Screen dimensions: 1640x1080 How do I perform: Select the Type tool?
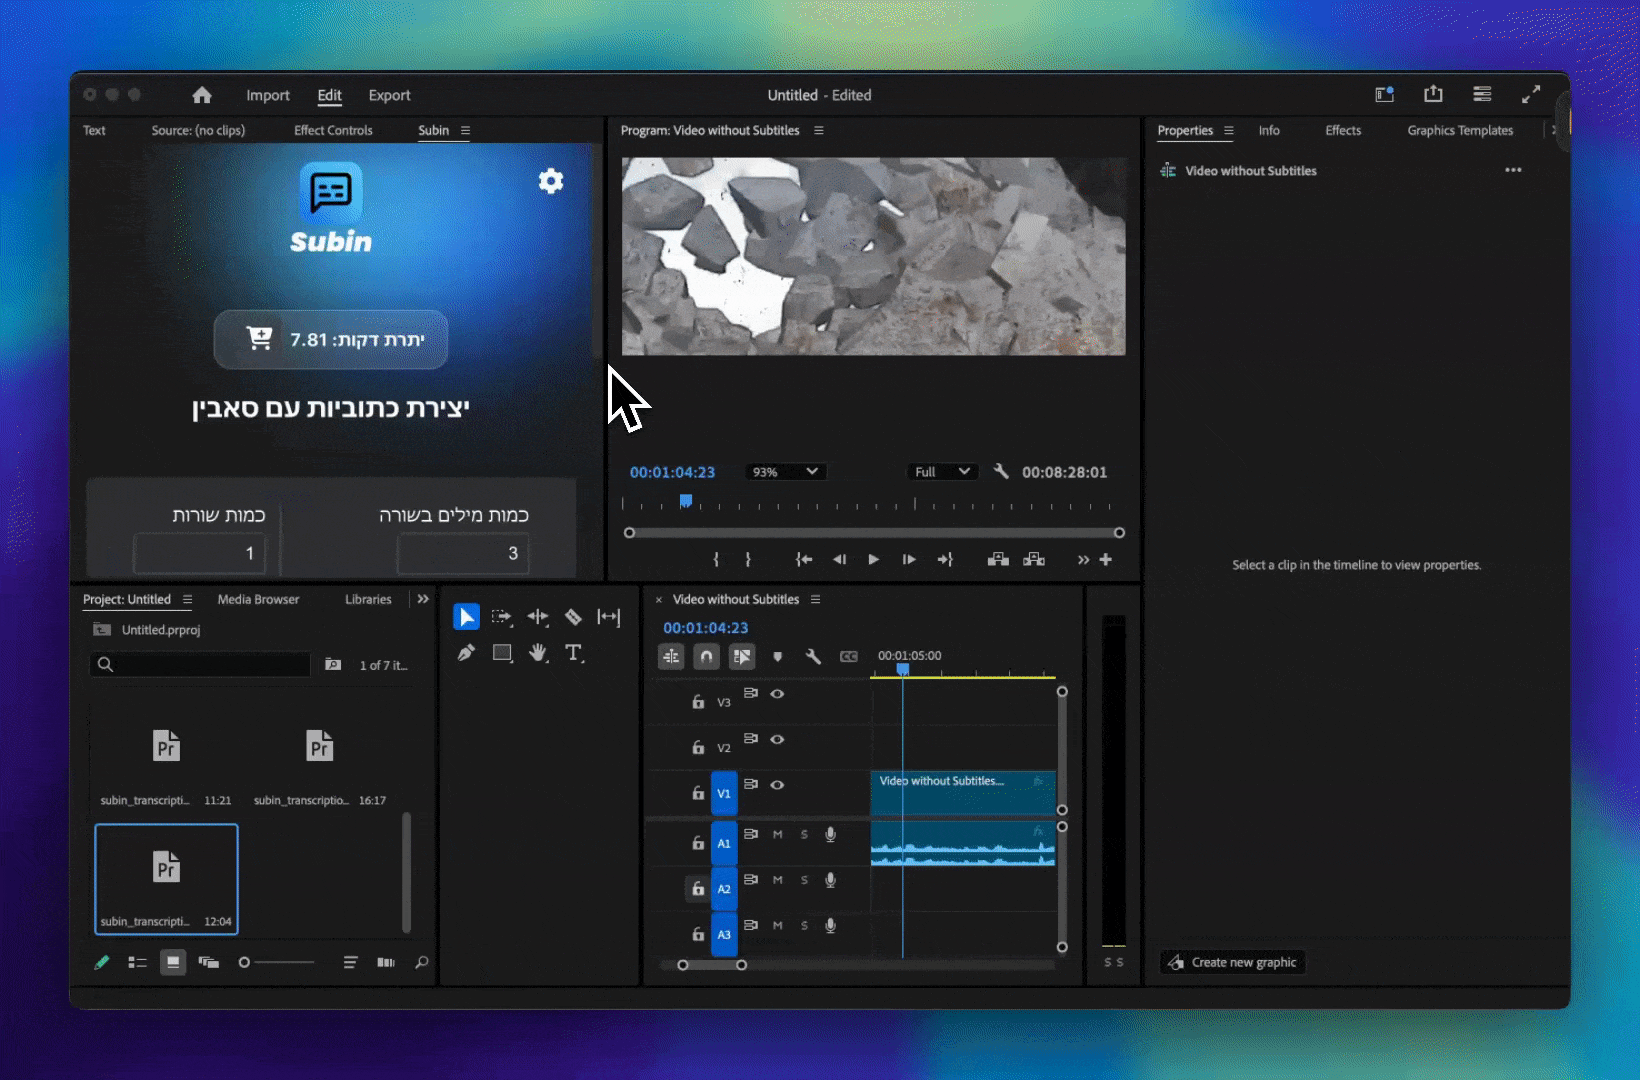(x=574, y=653)
